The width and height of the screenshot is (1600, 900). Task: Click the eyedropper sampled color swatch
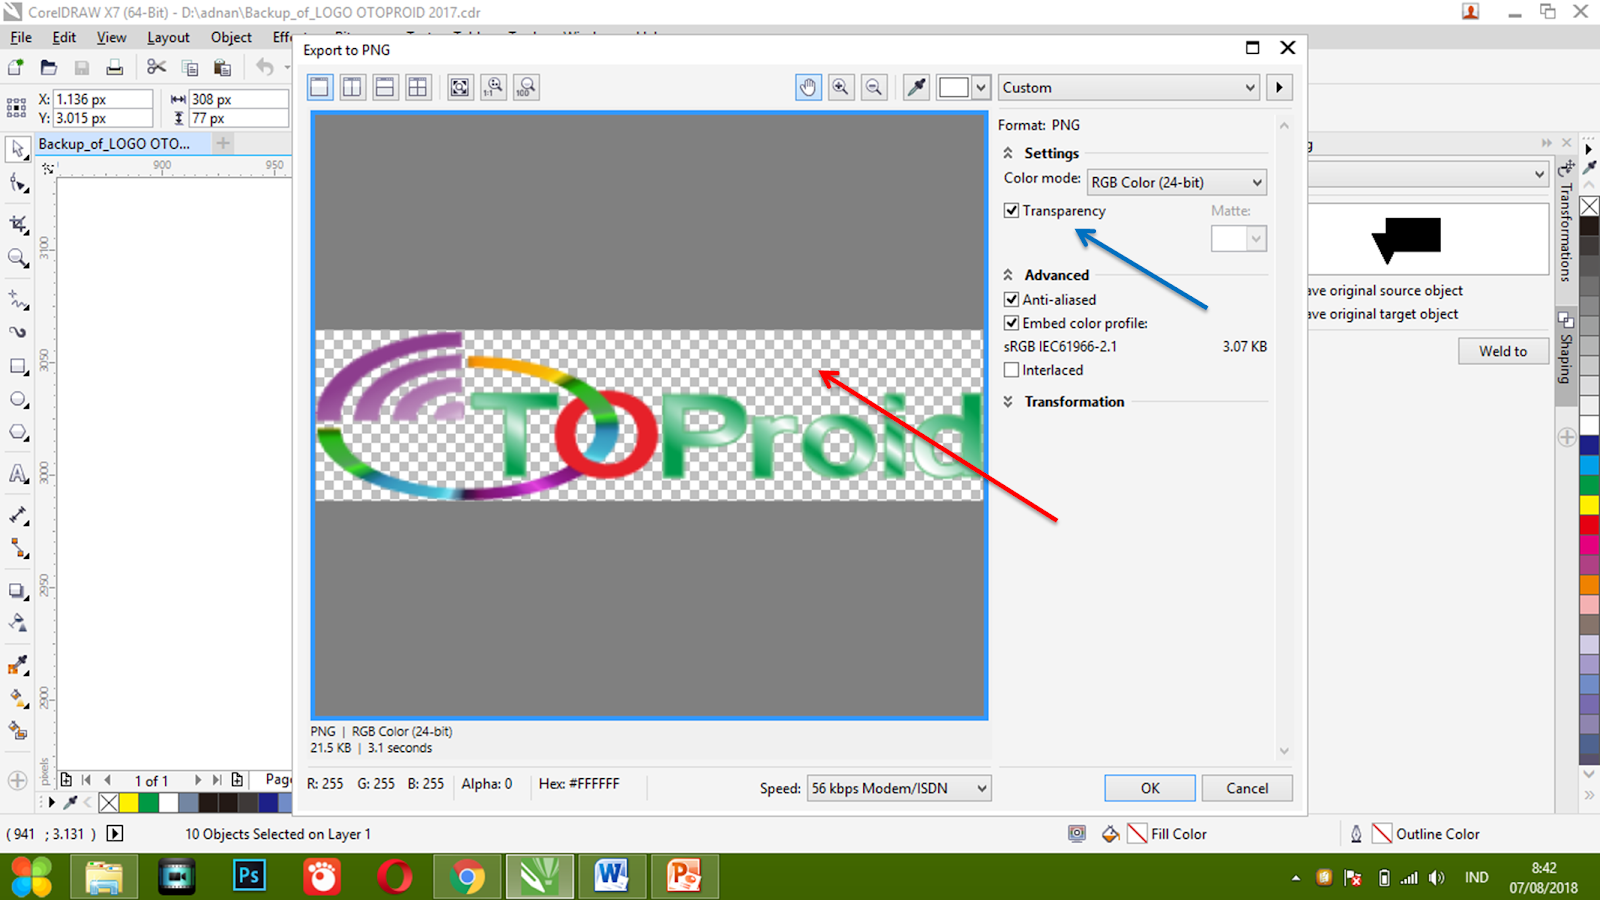click(953, 87)
